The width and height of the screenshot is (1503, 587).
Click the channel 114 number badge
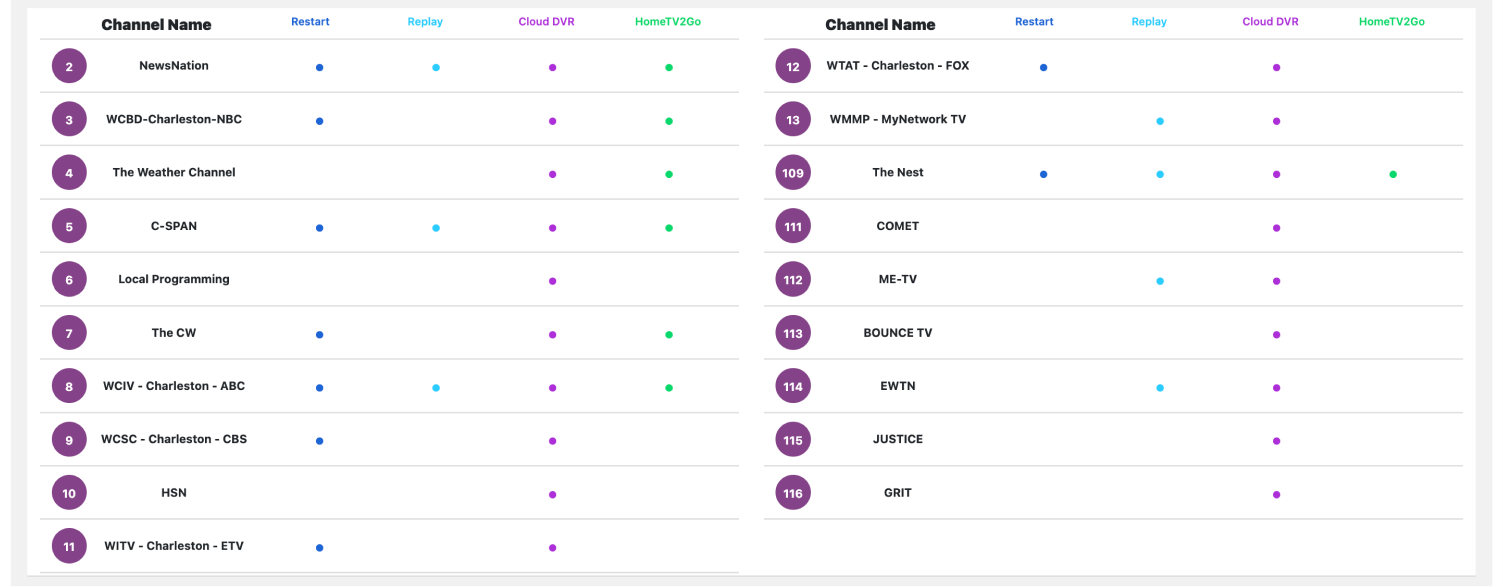tap(793, 387)
